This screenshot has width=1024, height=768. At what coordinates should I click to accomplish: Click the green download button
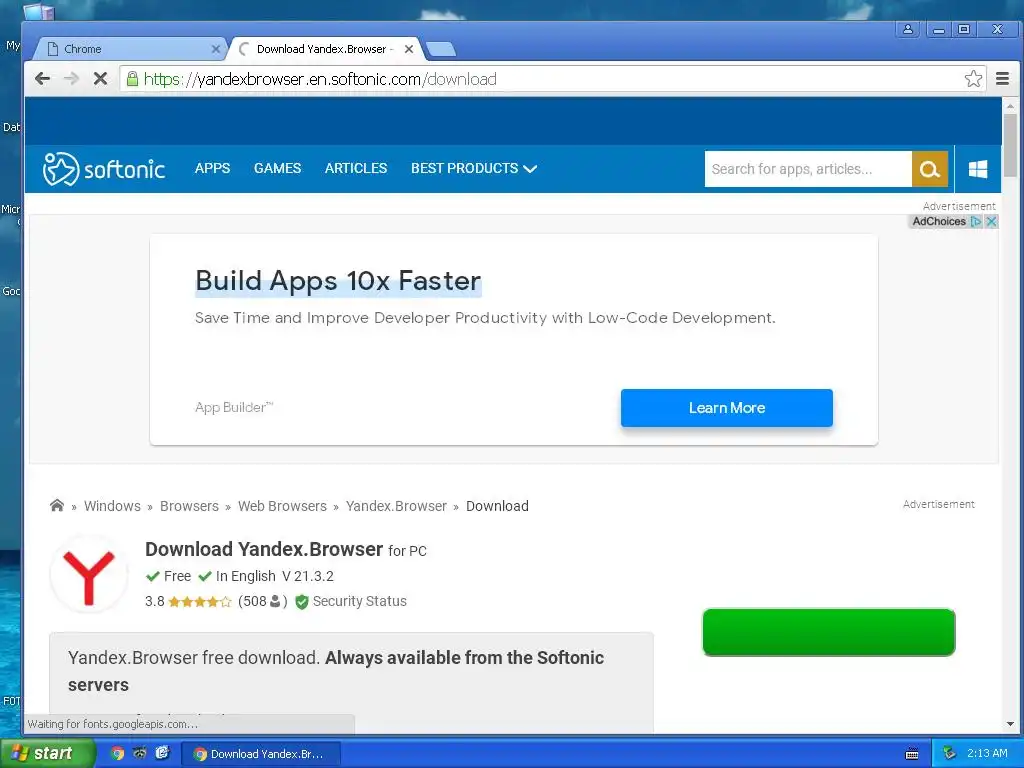829,632
